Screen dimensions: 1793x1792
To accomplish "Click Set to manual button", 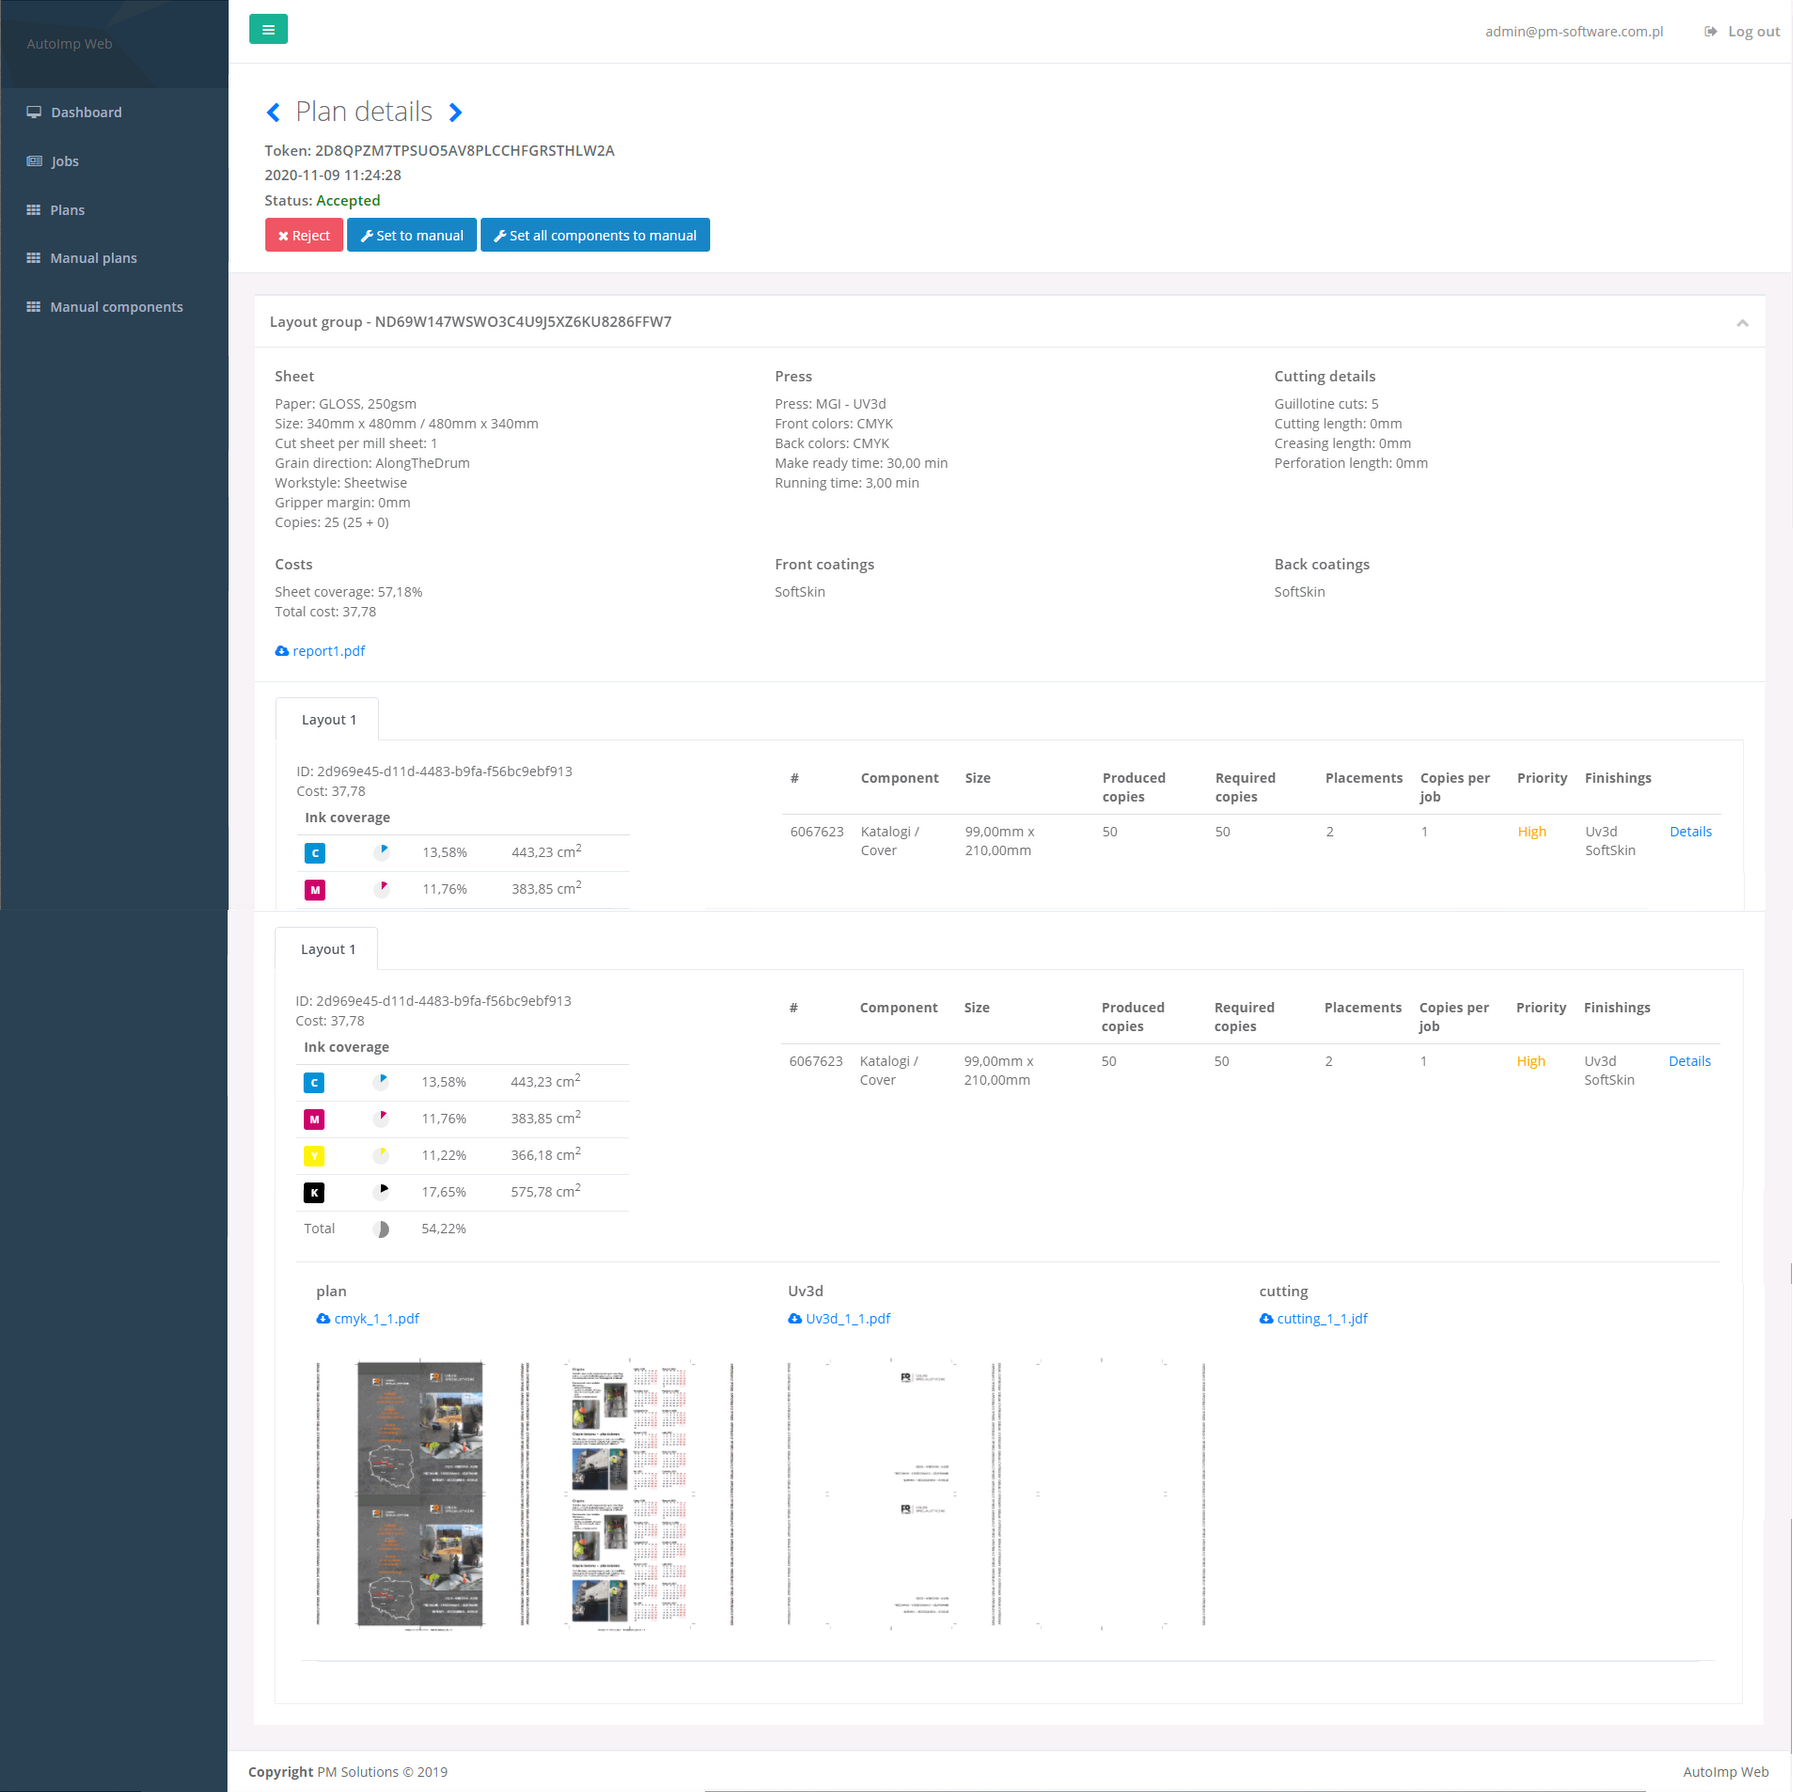I will pyautogui.click(x=412, y=236).
